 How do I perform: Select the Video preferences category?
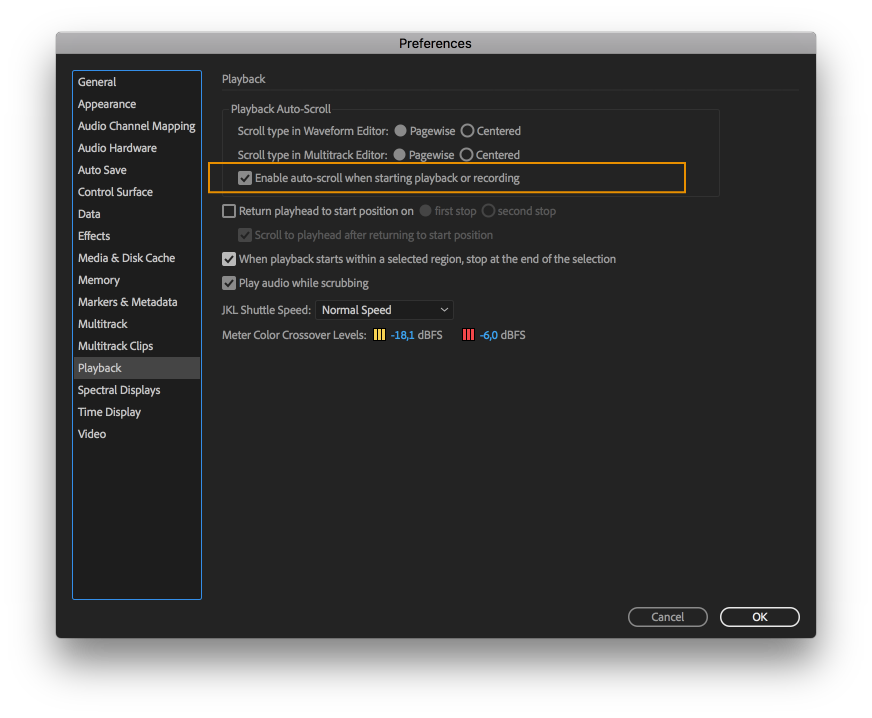[91, 434]
